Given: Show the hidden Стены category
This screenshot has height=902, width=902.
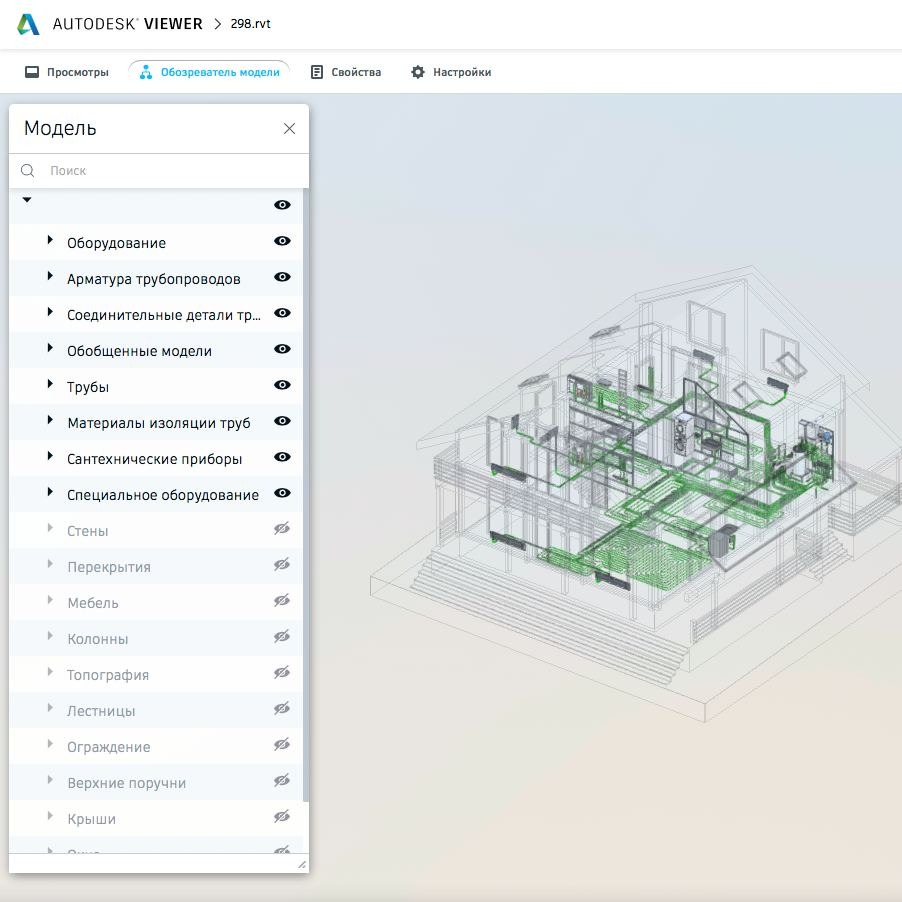Looking at the screenshot, I should coord(282,529).
